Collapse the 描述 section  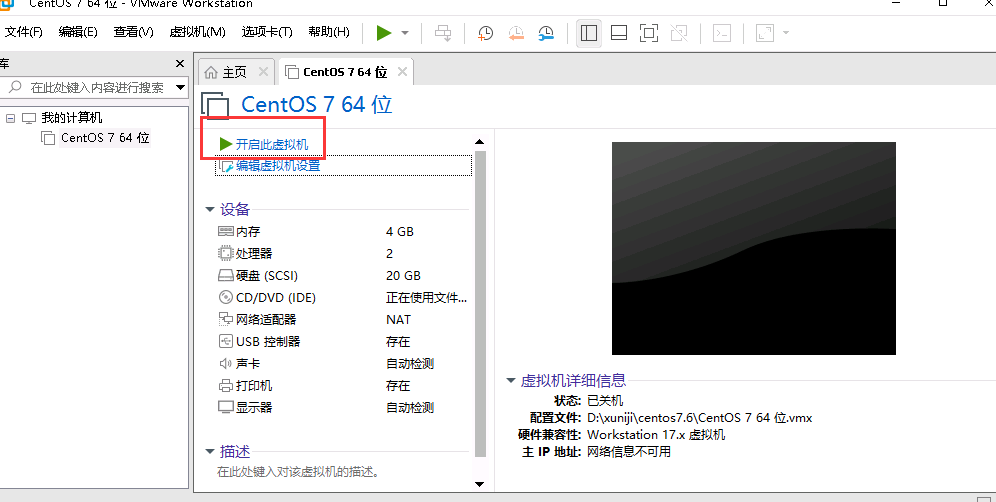(x=210, y=452)
